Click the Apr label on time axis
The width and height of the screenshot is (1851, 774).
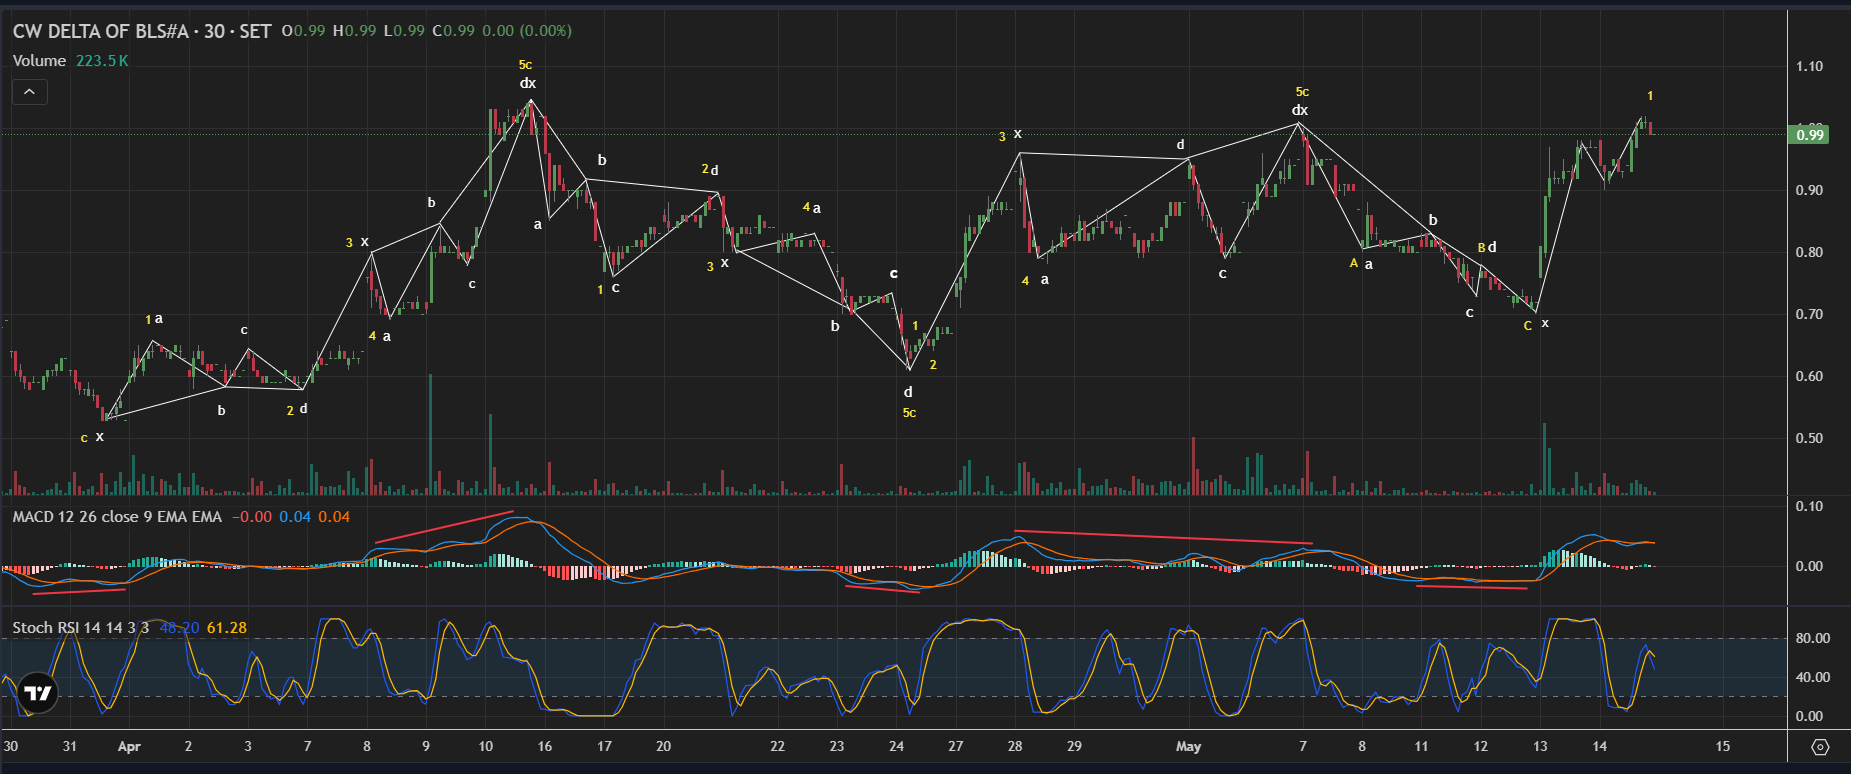pos(129,746)
